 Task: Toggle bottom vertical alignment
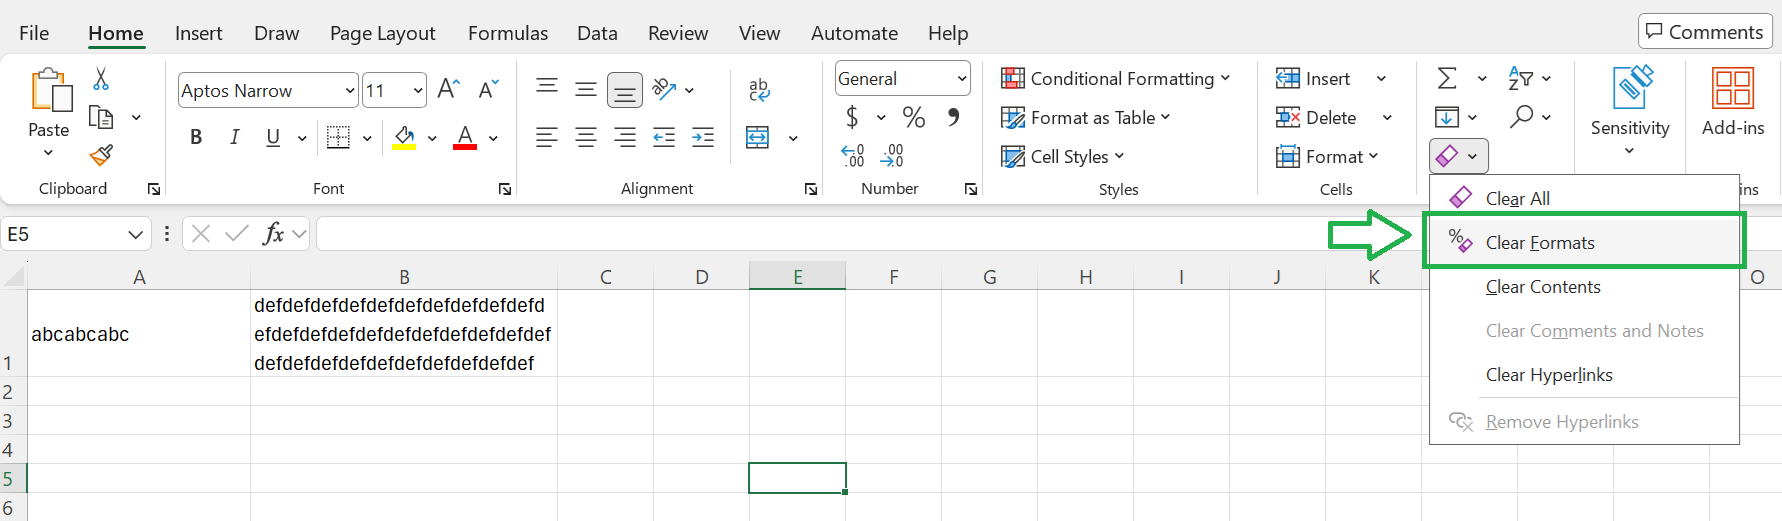[x=625, y=90]
